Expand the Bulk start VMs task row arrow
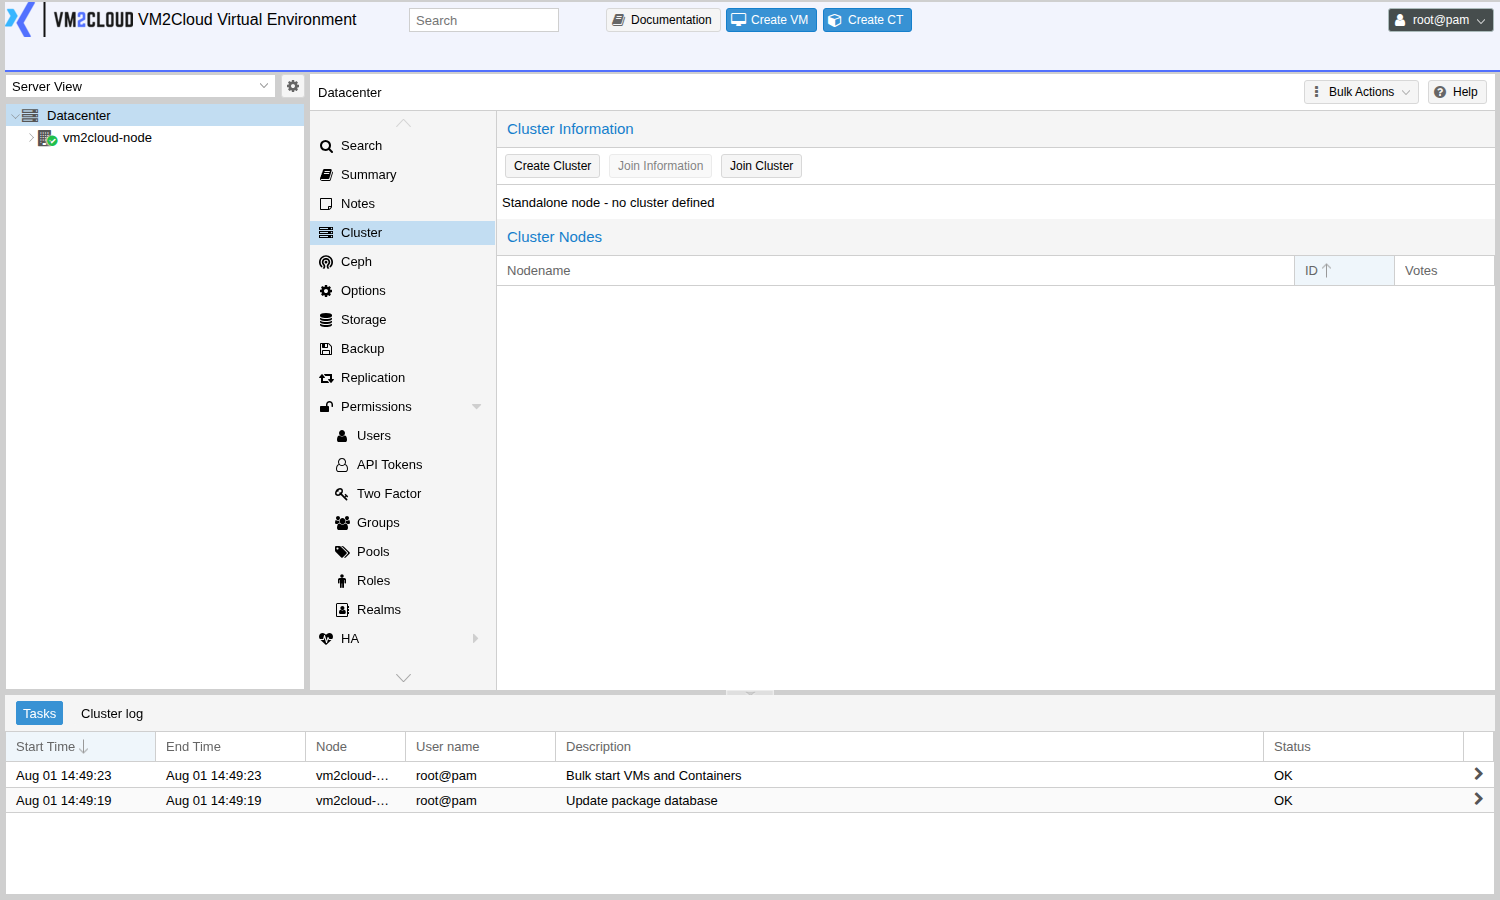The width and height of the screenshot is (1500, 900). point(1478,774)
